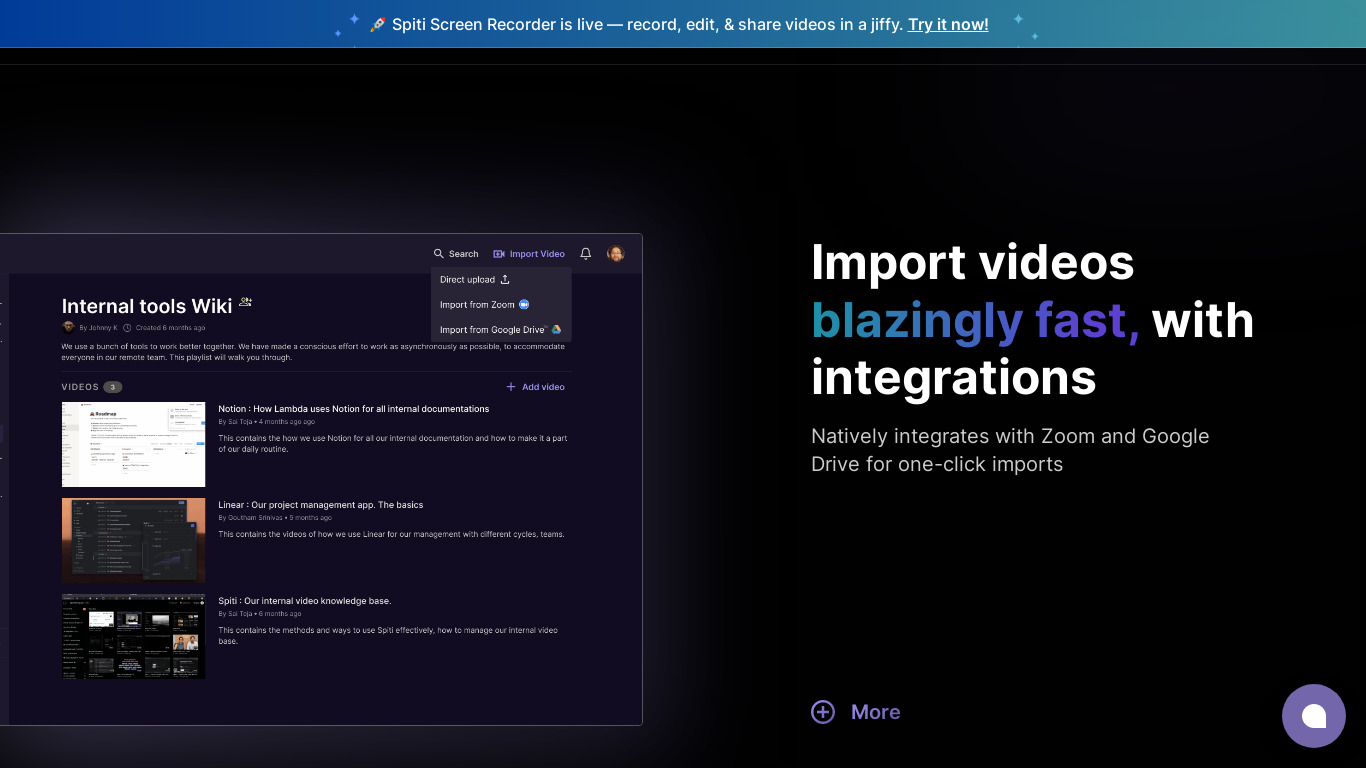Click Johnny K's small author avatar
Image resolution: width=1366 pixels, height=768 pixels.
[x=69, y=327]
